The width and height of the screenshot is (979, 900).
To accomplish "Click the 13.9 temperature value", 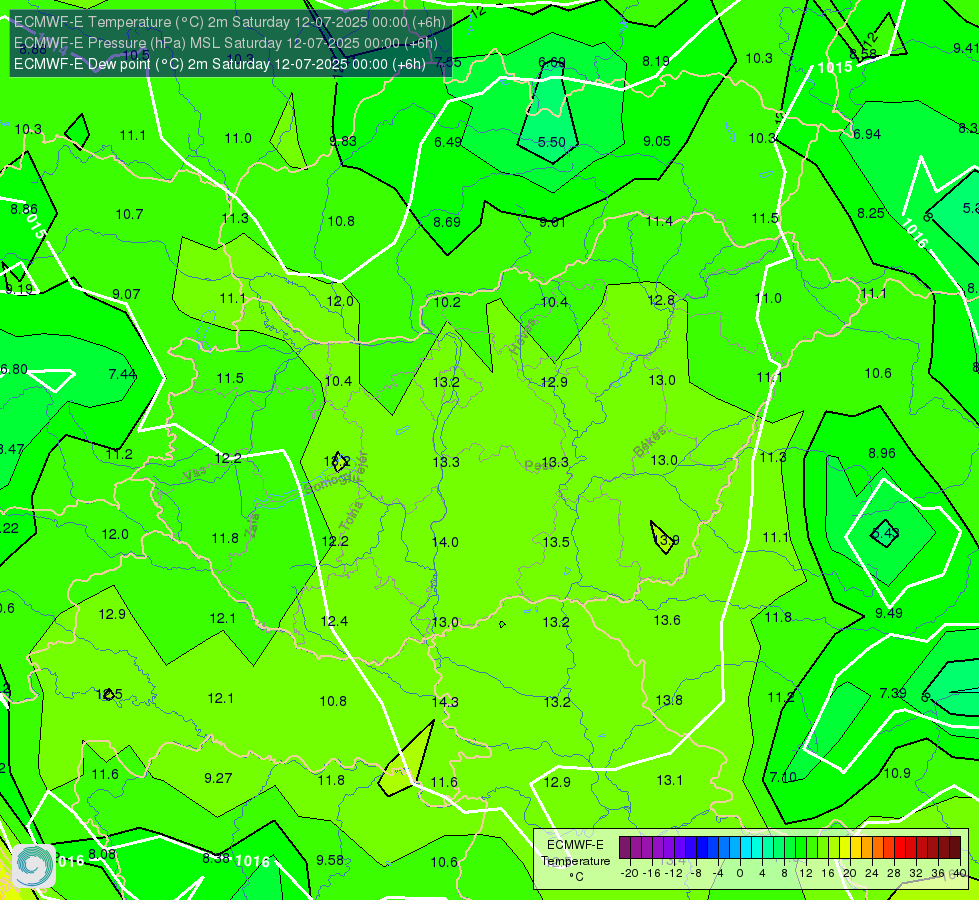I will pyautogui.click(x=667, y=540).
